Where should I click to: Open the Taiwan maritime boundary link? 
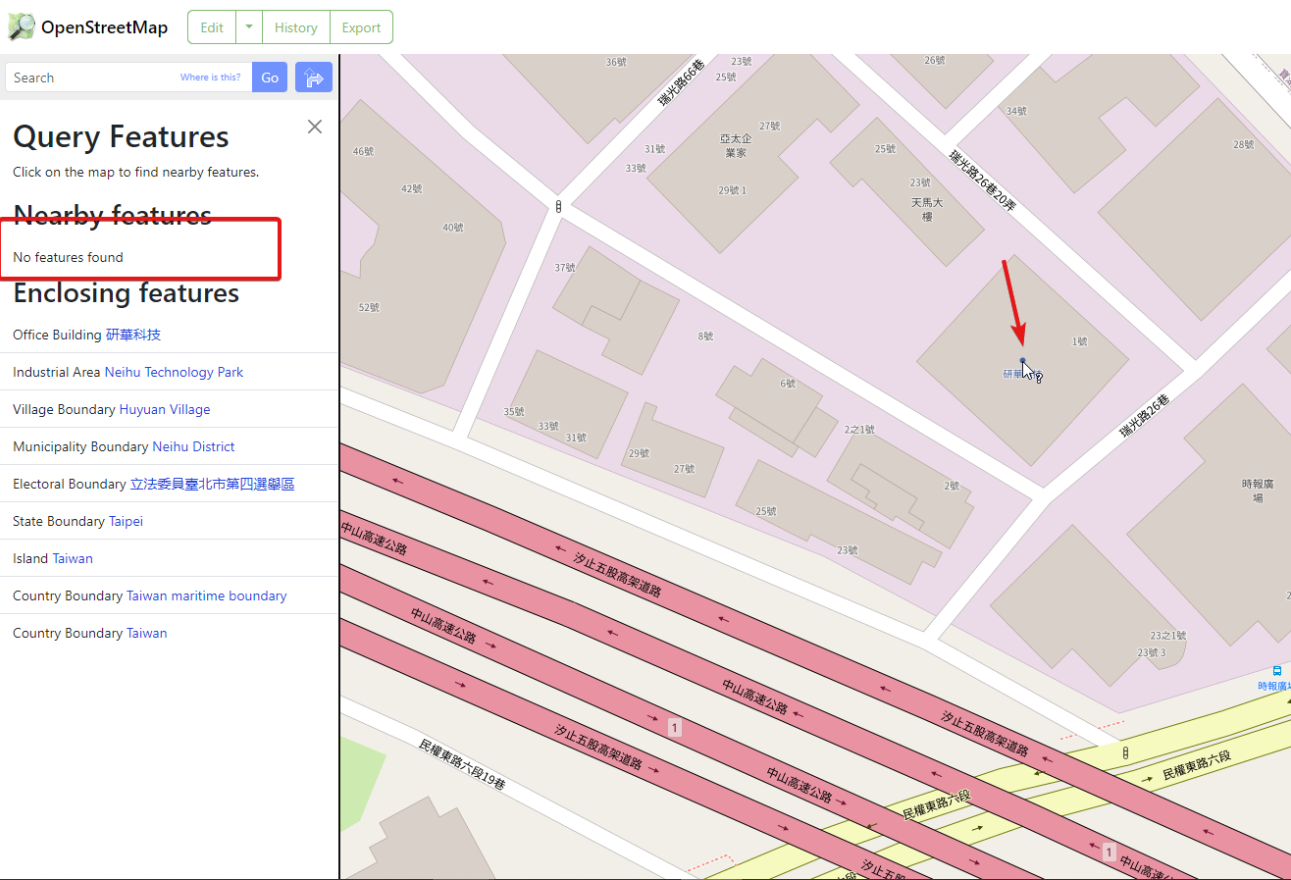[207, 596]
